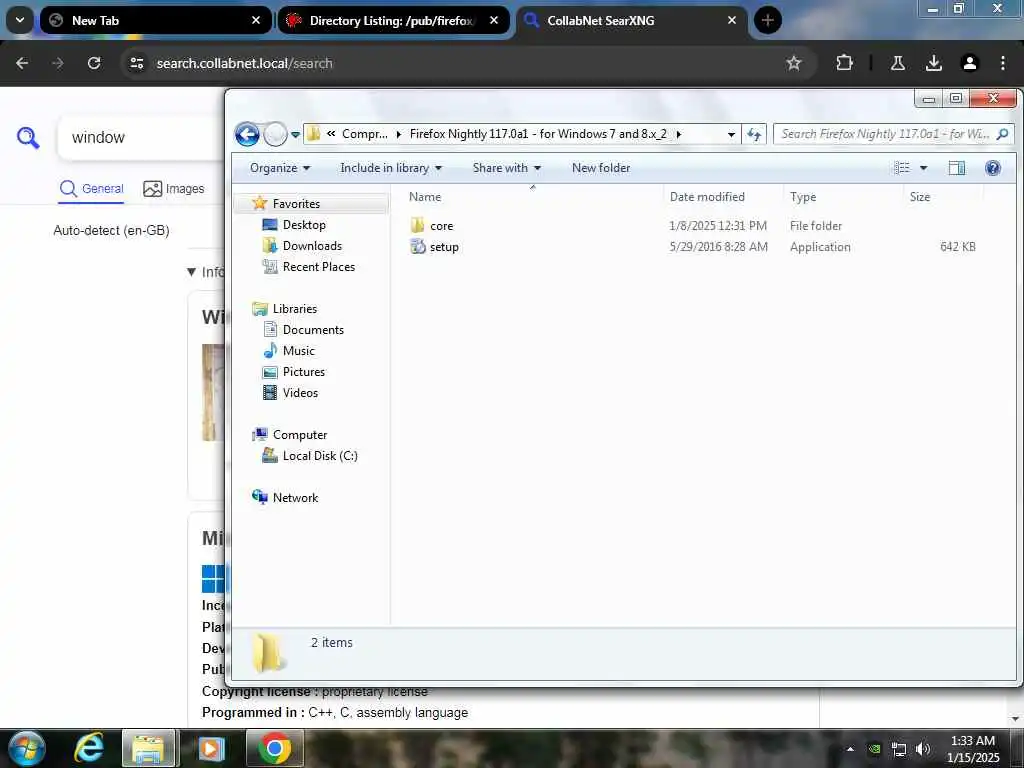Open the Explorer recent pages dropdown arrow
Screen dimensions: 1024x768
tap(295, 135)
